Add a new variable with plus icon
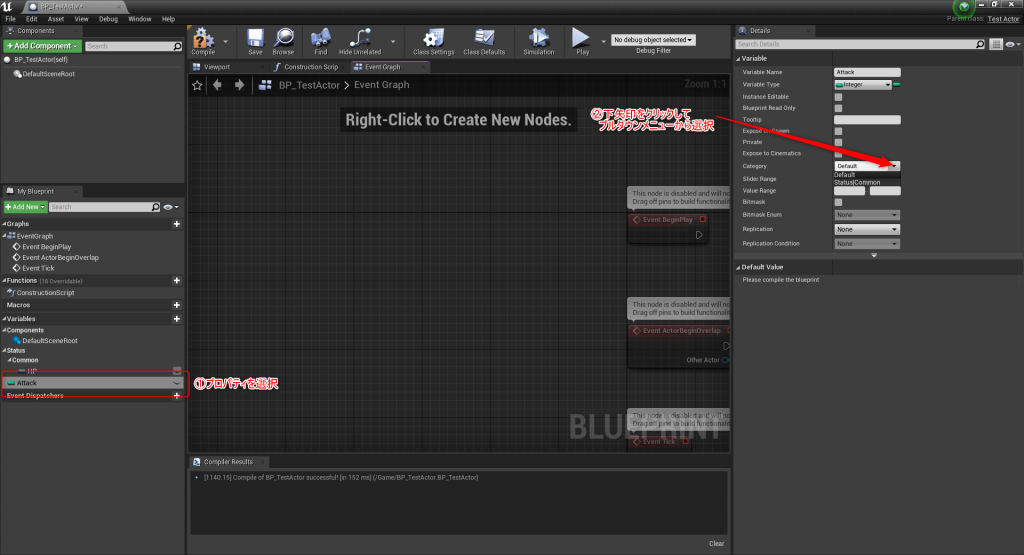 pos(176,319)
